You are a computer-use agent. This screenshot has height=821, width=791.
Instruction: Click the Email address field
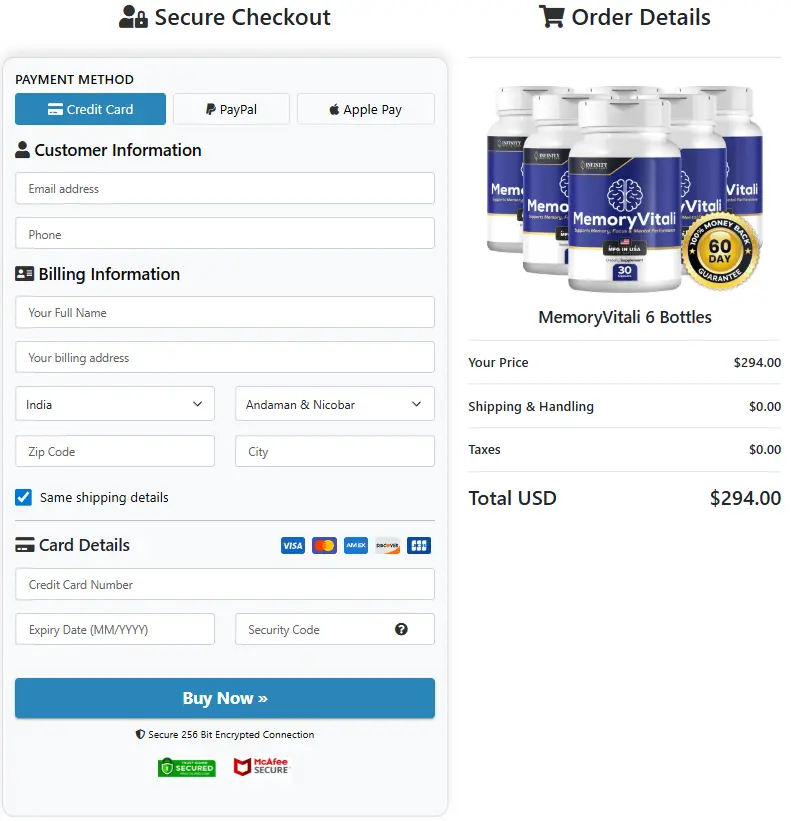coord(225,189)
